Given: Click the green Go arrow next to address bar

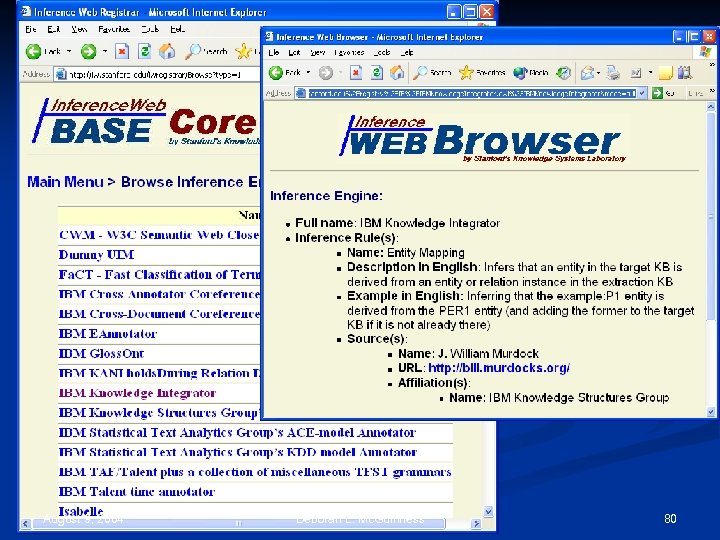Looking at the screenshot, I should 657,93.
